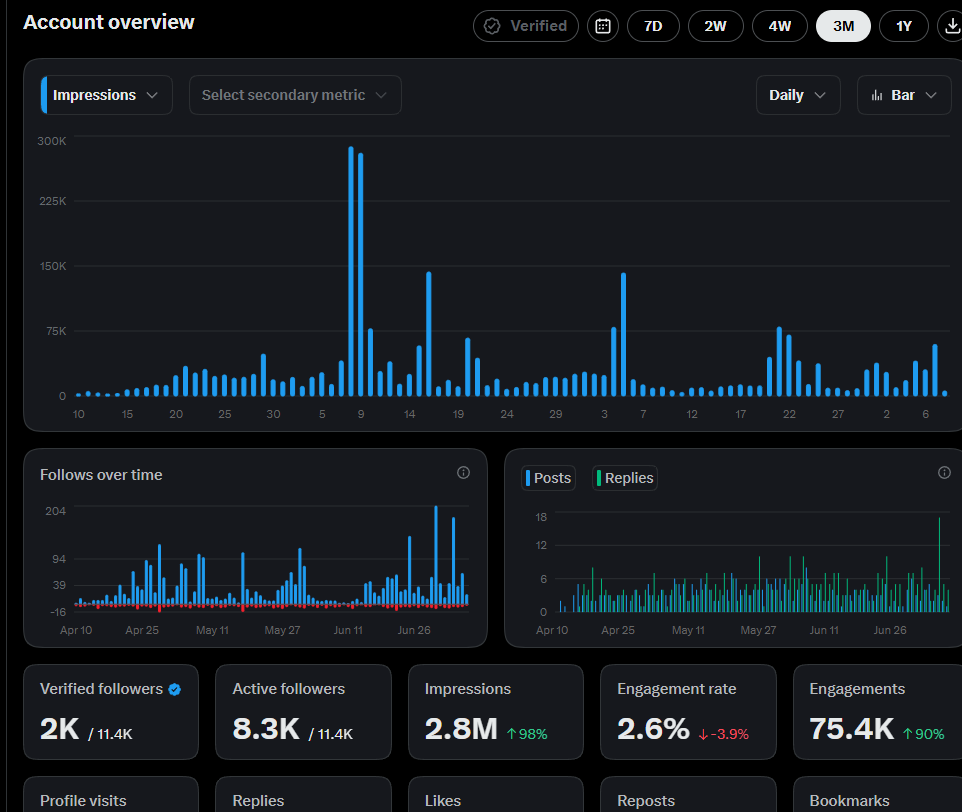Open the Daily granularity dropdown
Viewport: 962px width, 812px height.
coord(798,95)
